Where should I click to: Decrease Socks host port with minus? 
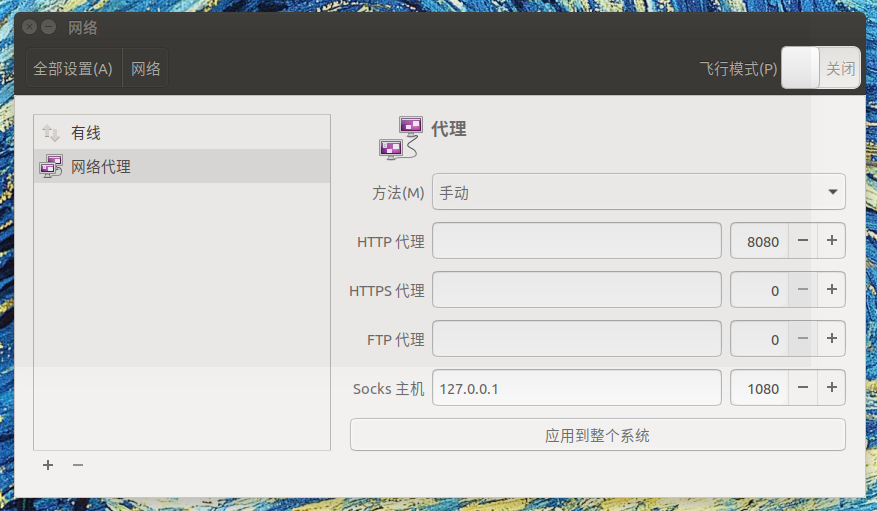coord(803,388)
